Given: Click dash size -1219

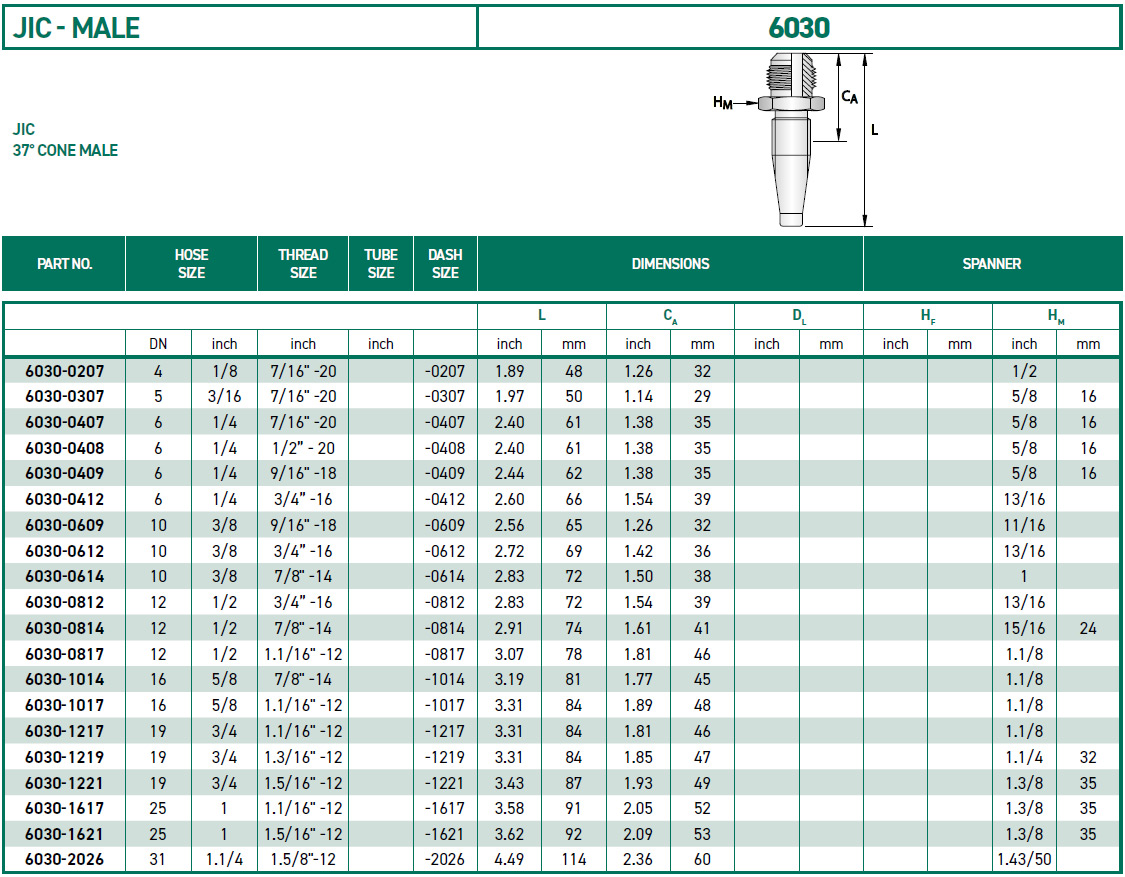Looking at the screenshot, I should click(445, 756).
